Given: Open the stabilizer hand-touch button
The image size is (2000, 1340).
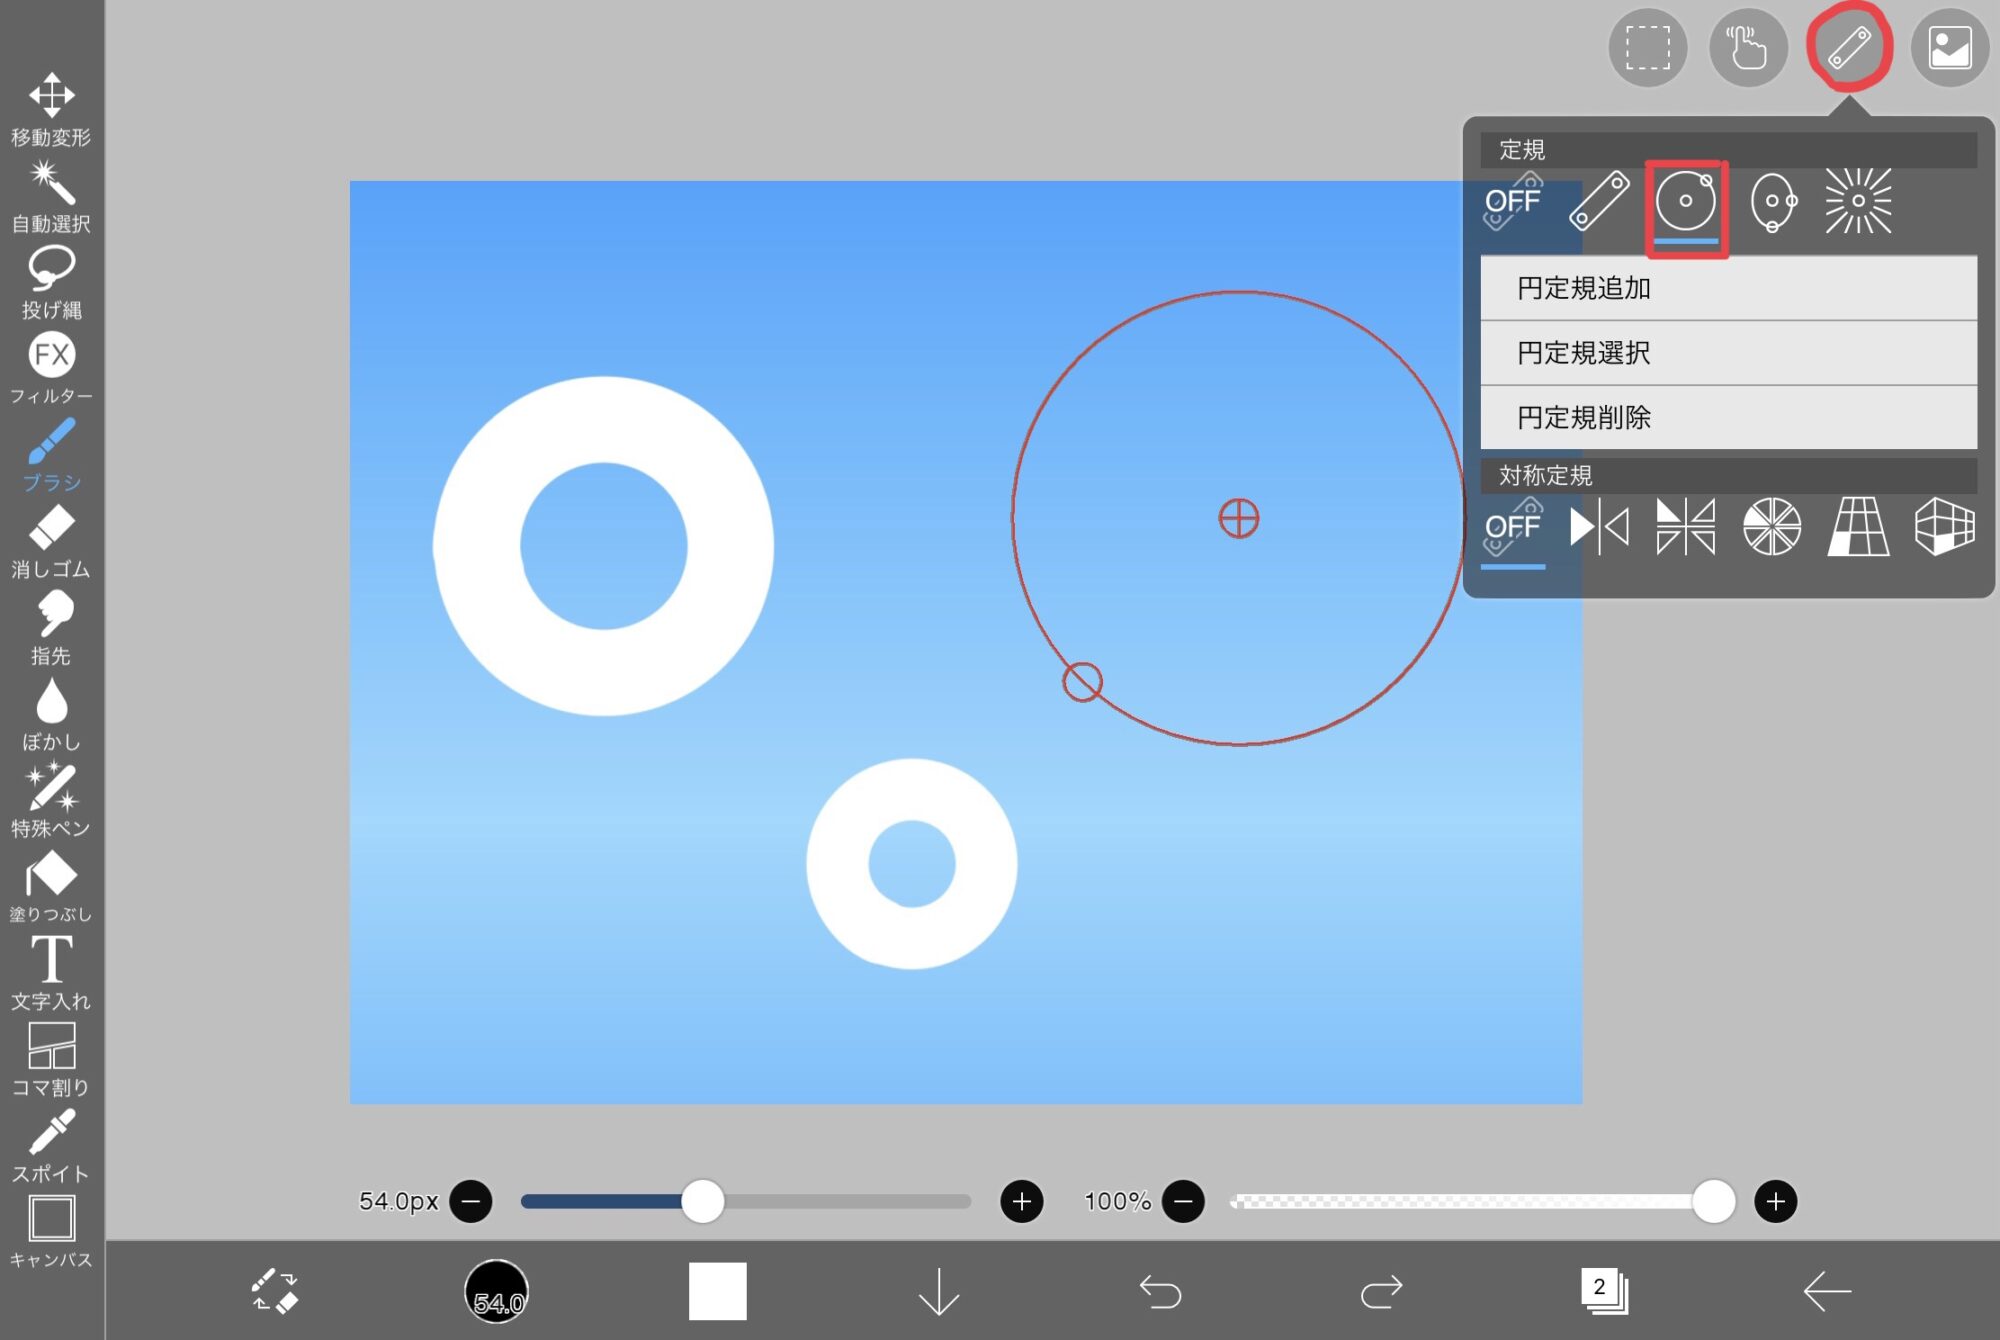Looking at the screenshot, I should (1748, 48).
